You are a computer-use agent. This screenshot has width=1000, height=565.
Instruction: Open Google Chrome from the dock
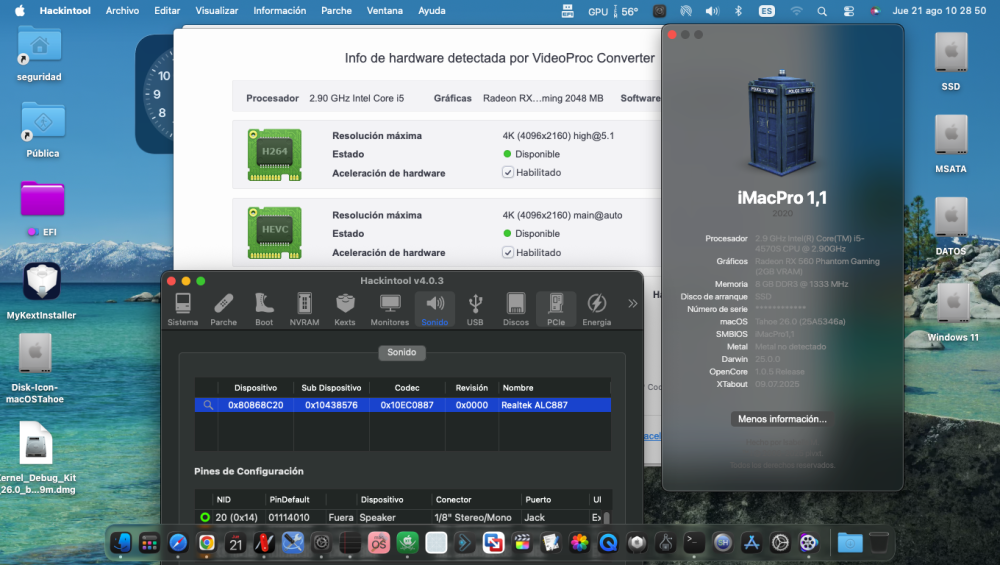pos(207,543)
